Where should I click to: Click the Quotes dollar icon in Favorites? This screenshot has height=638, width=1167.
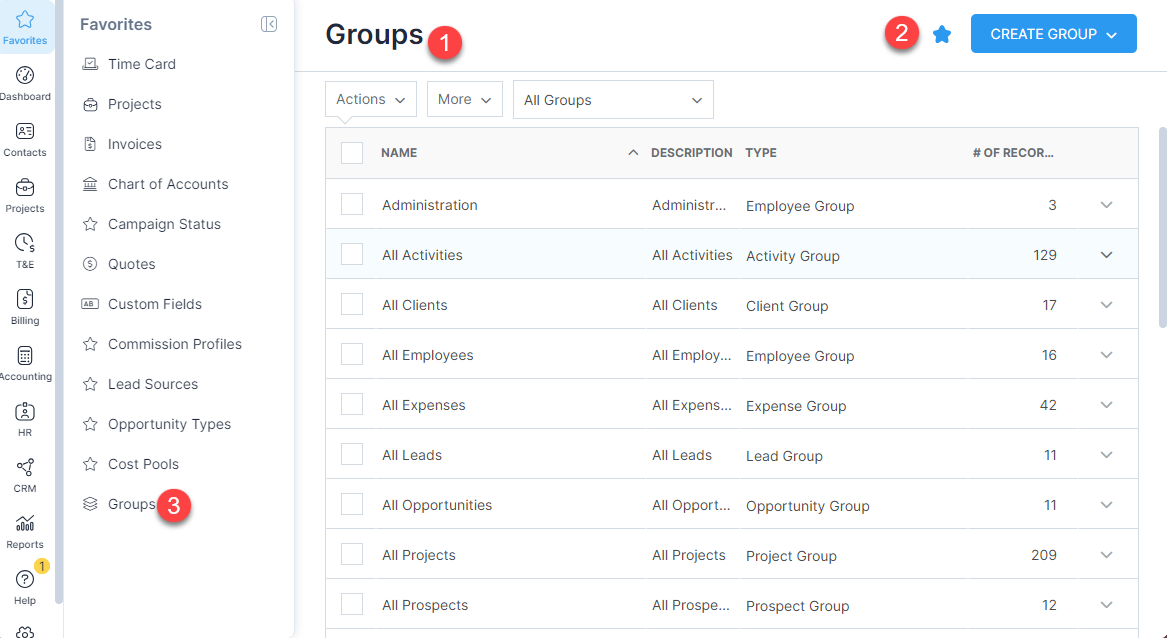pyautogui.click(x=90, y=264)
